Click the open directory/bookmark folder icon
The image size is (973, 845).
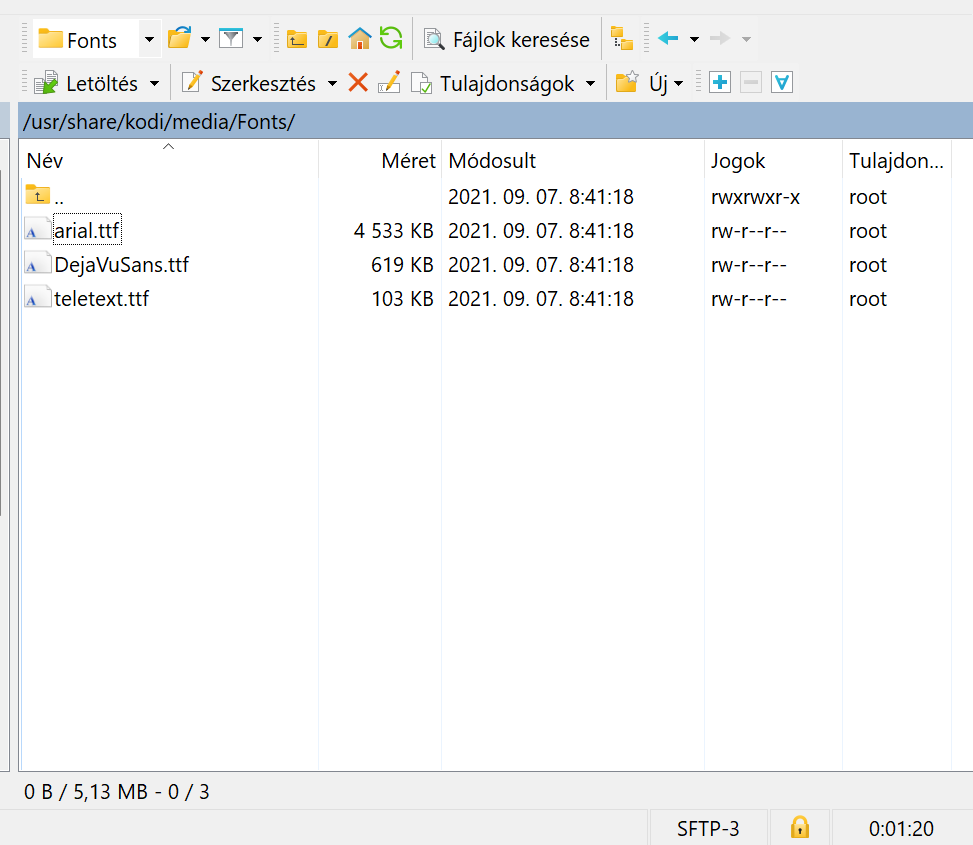[x=180, y=38]
